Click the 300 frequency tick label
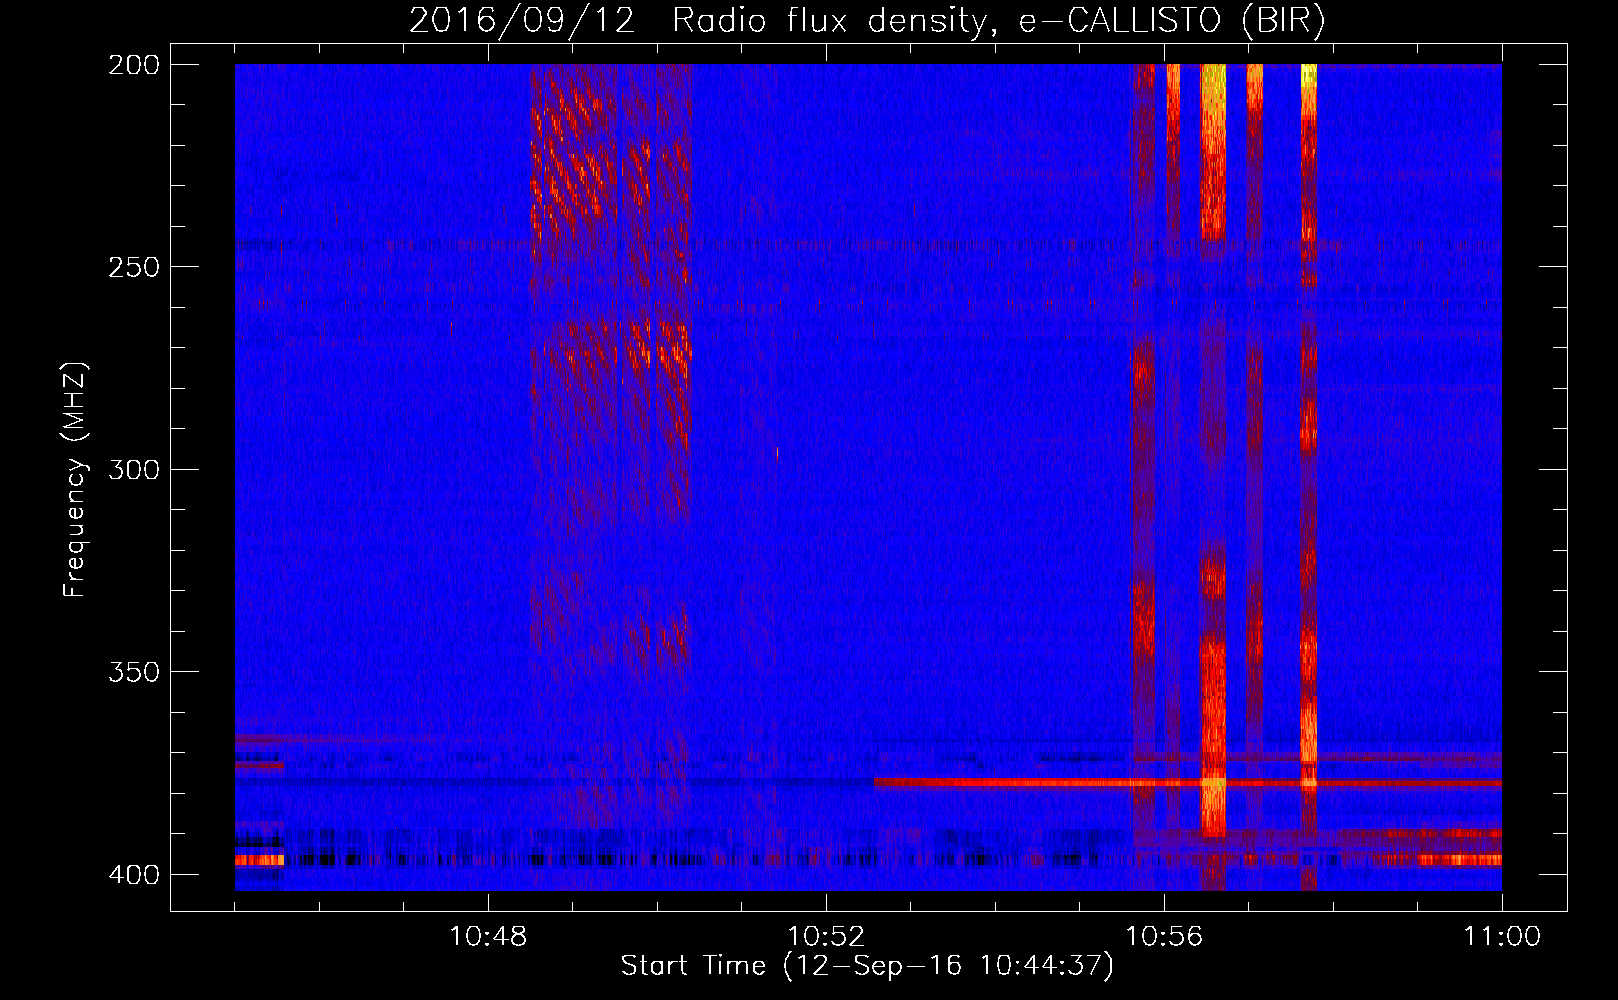The height and width of the screenshot is (1000, 1618). (133, 469)
